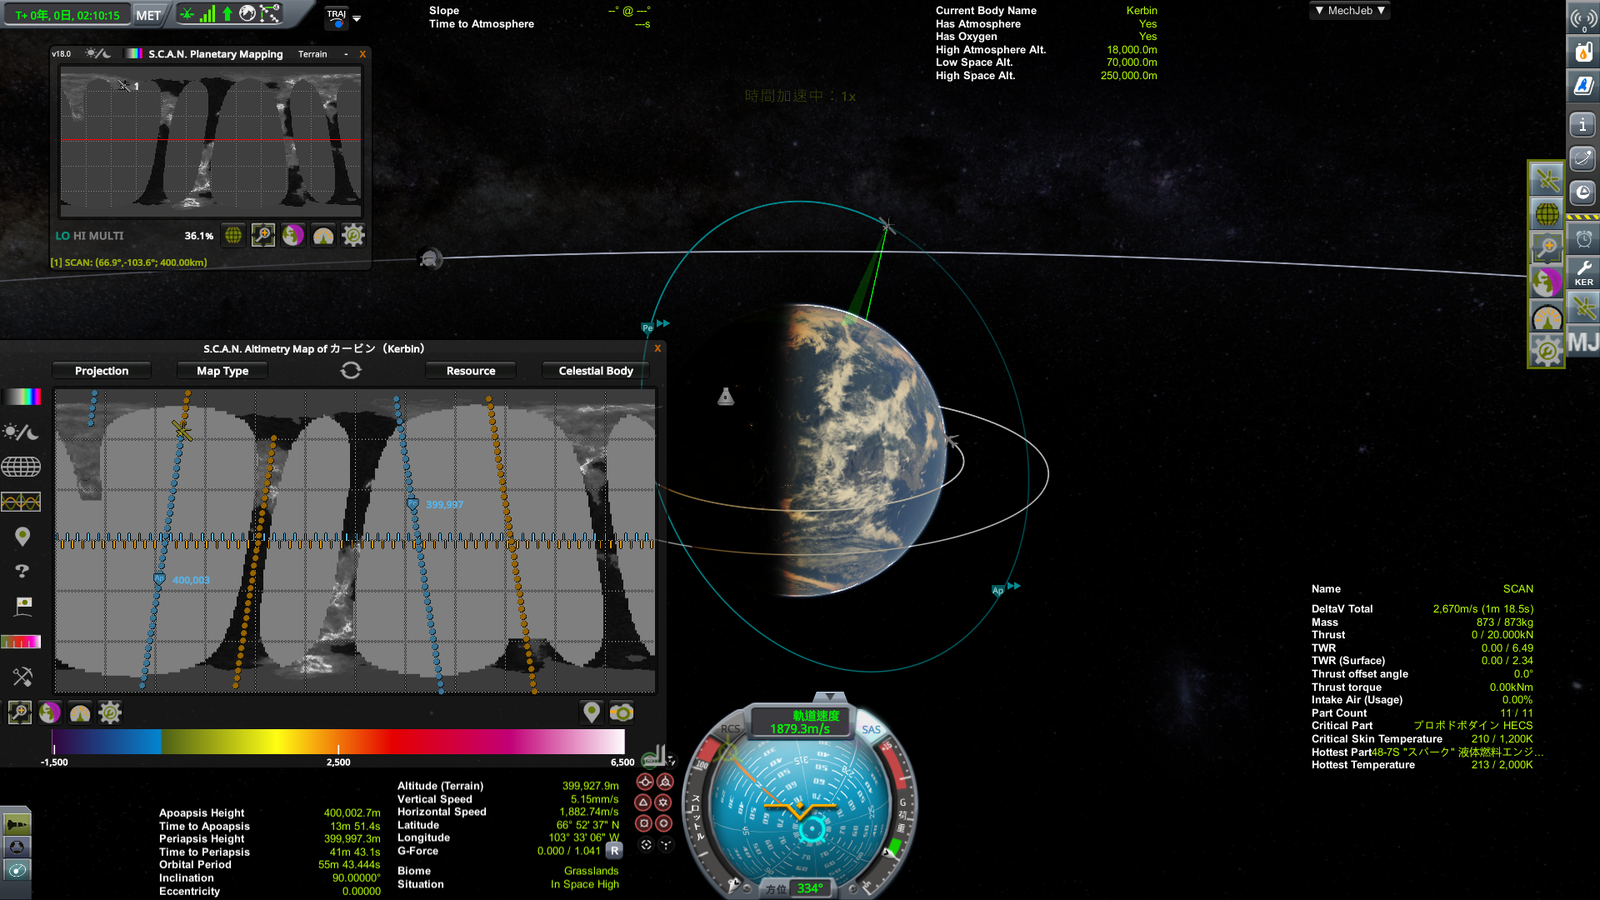Open zoom map from Altimetry Map bottom toolbar
This screenshot has height=900, width=1600.
[x=20, y=712]
